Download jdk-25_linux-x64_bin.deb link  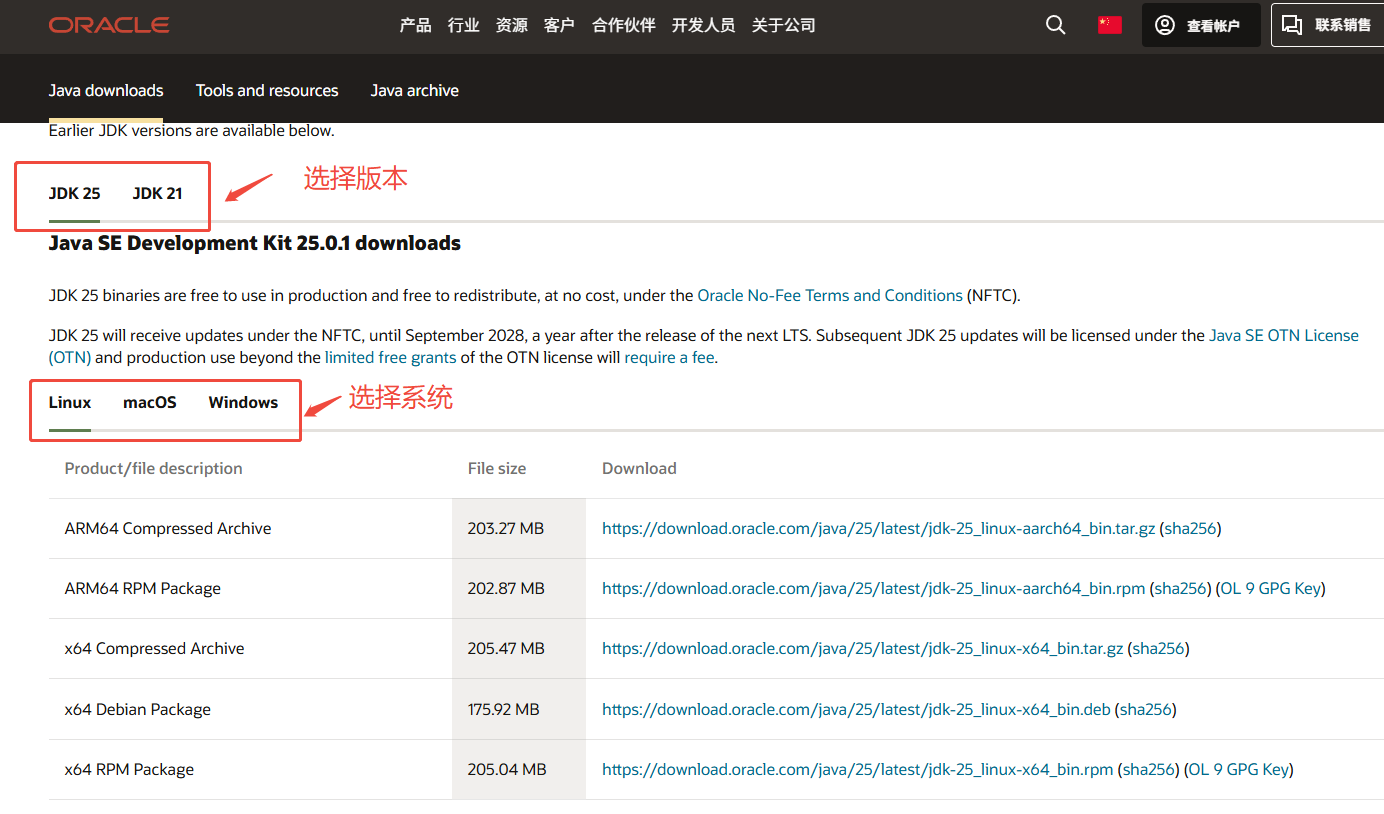pos(856,709)
